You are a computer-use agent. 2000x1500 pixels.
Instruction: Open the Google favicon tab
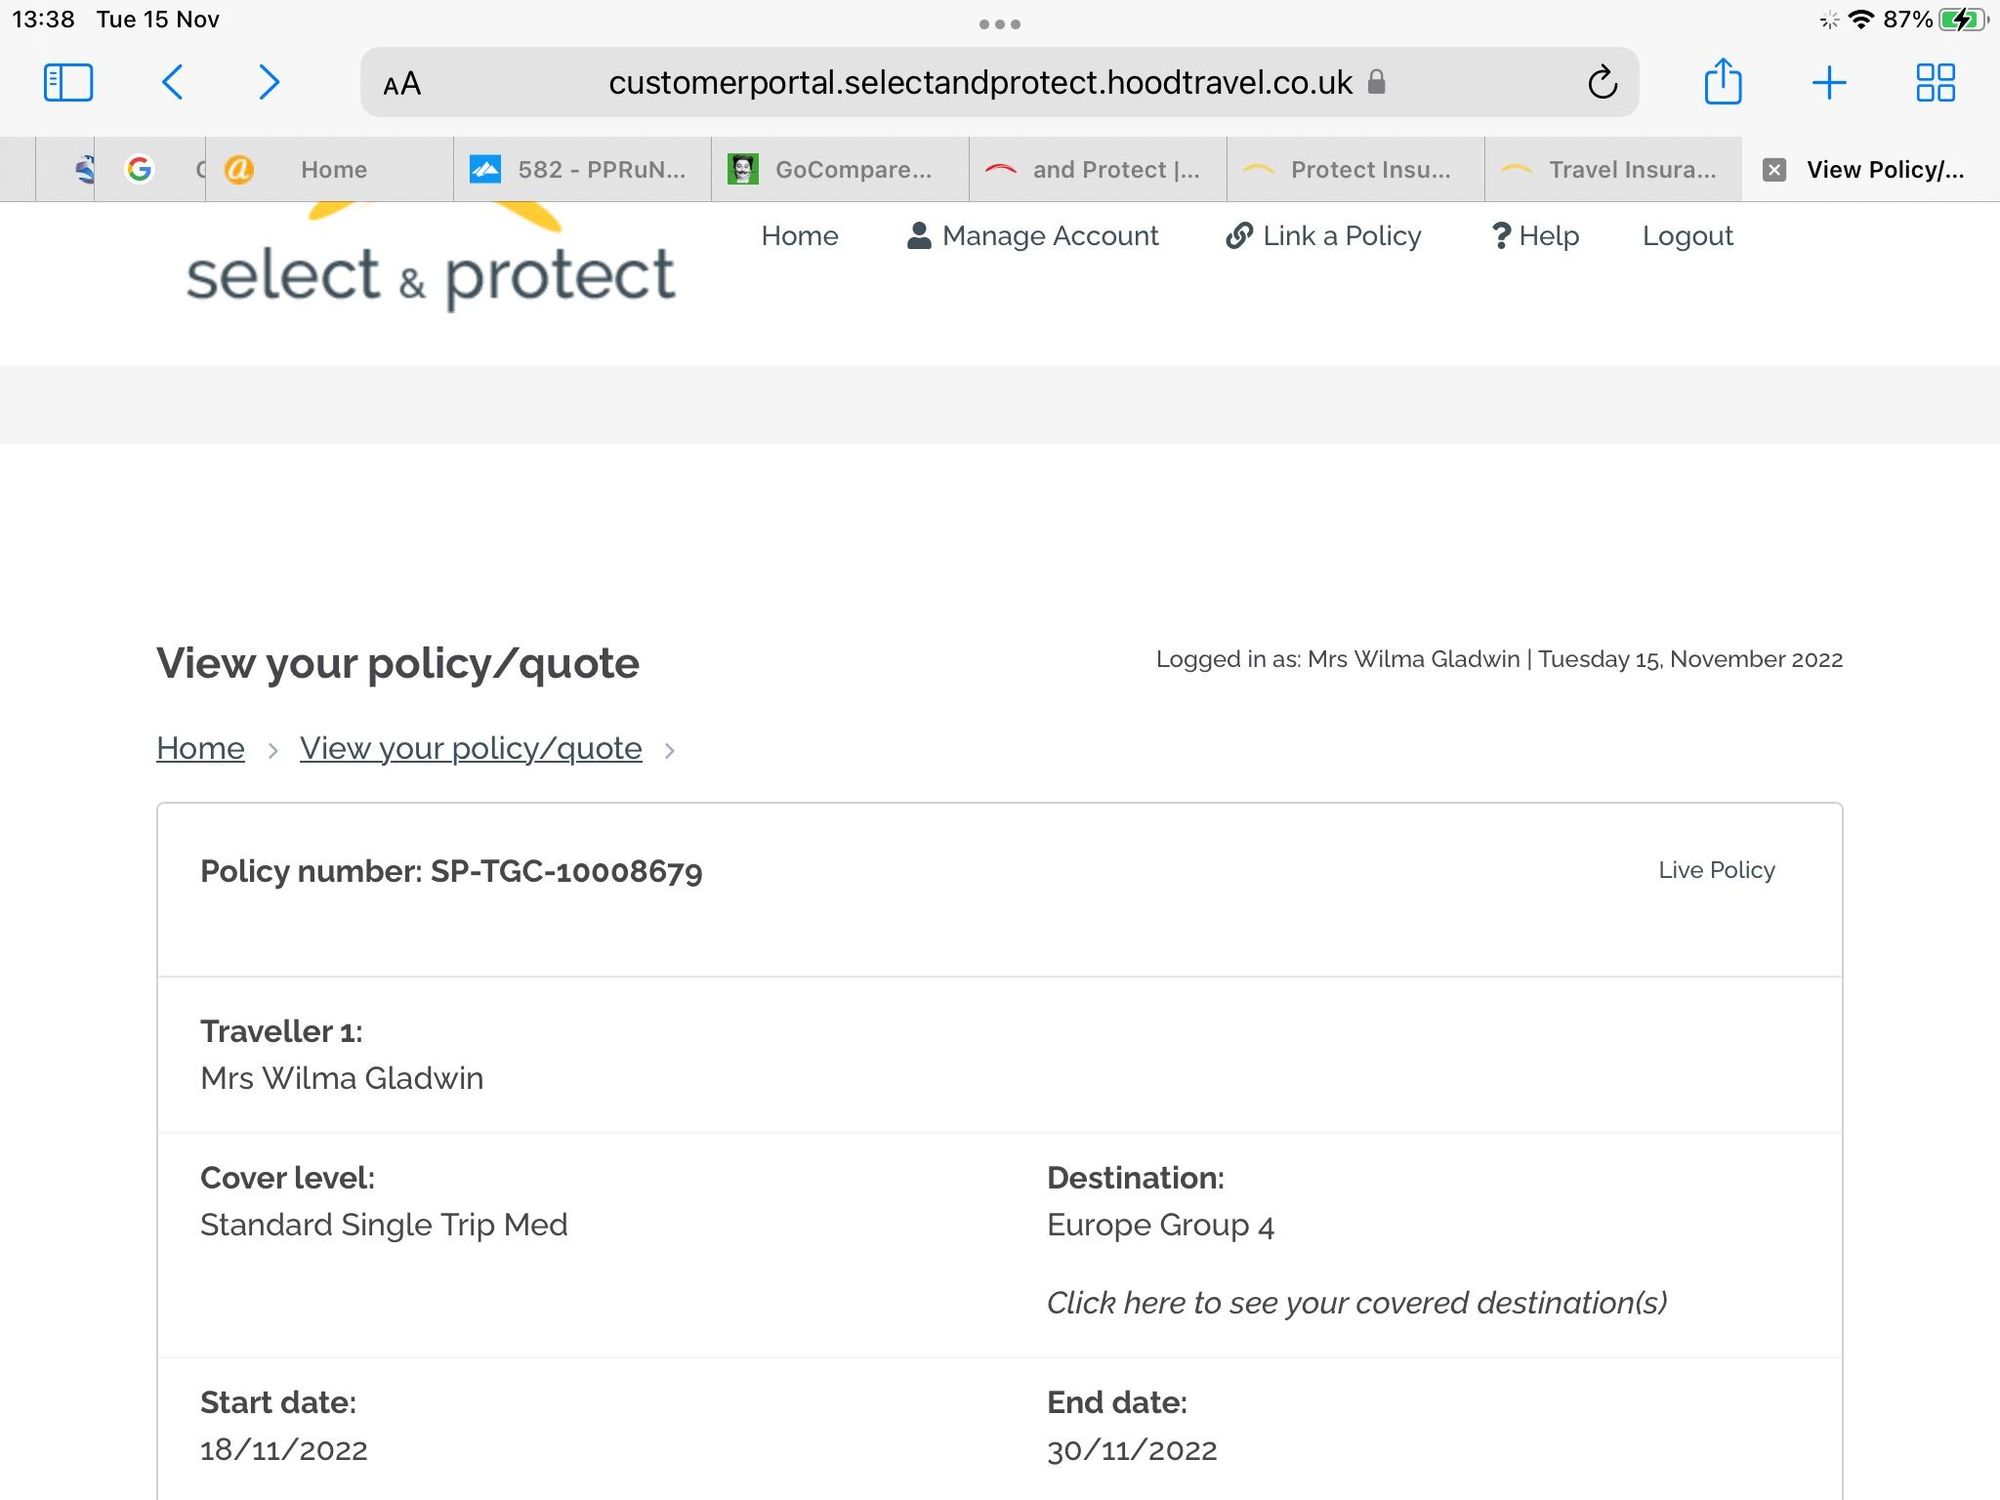pos(140,170)
